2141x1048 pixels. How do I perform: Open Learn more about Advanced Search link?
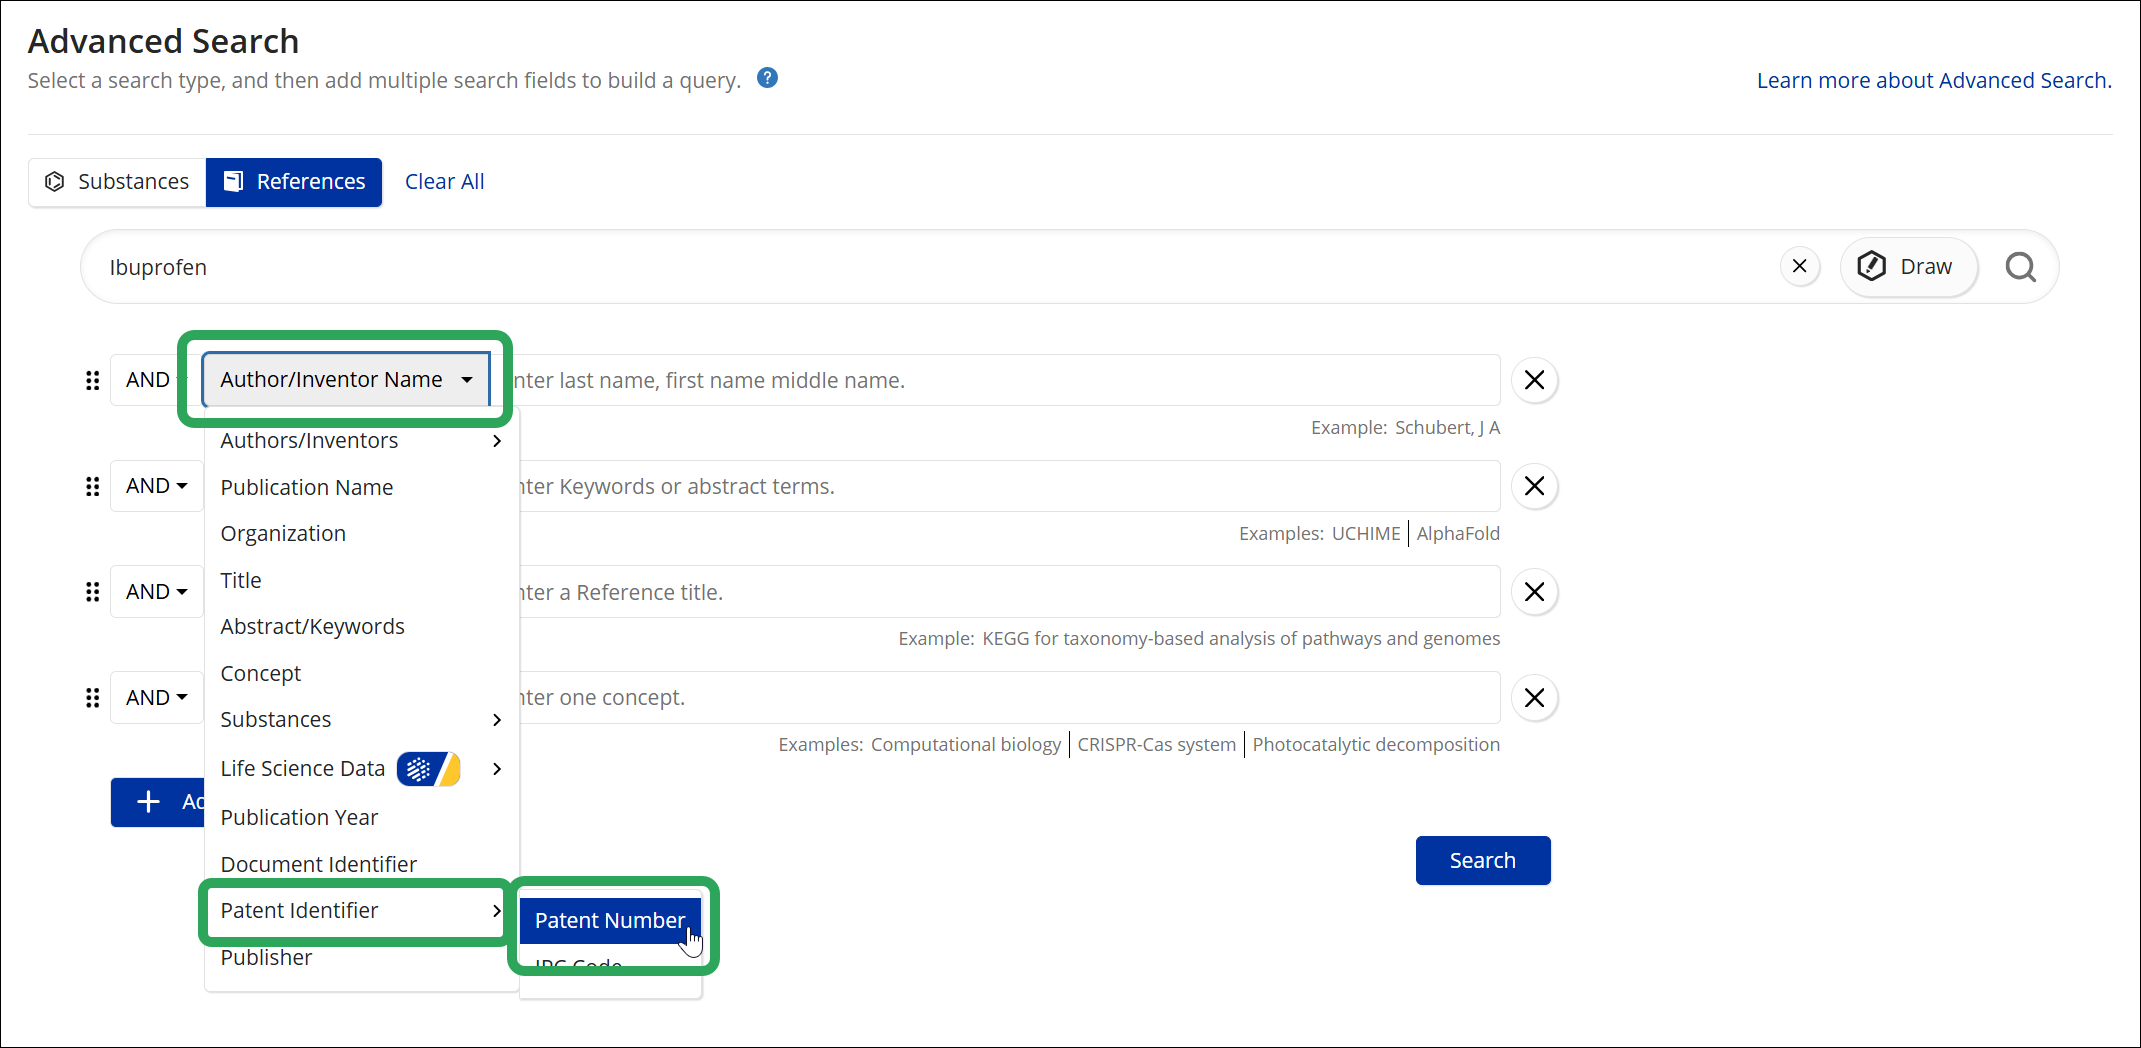[1934, 80]
